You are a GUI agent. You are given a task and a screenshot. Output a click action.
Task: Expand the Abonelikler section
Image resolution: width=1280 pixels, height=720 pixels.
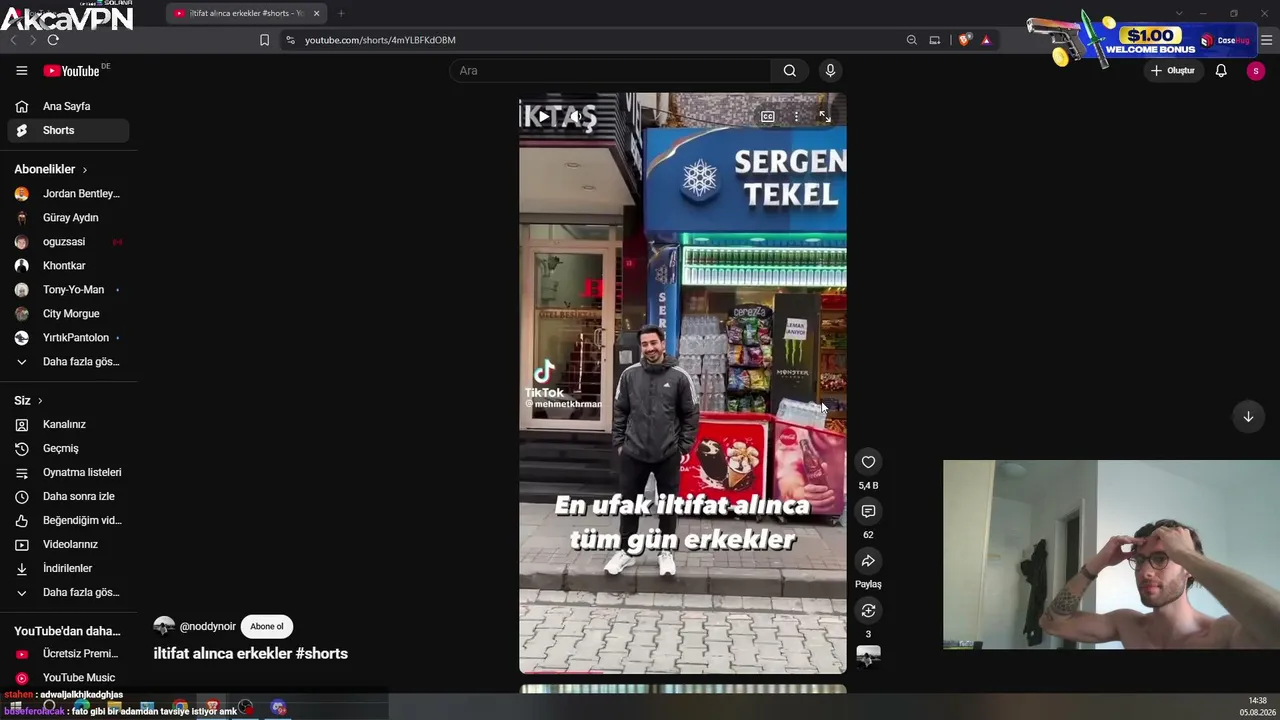[50, 170]
